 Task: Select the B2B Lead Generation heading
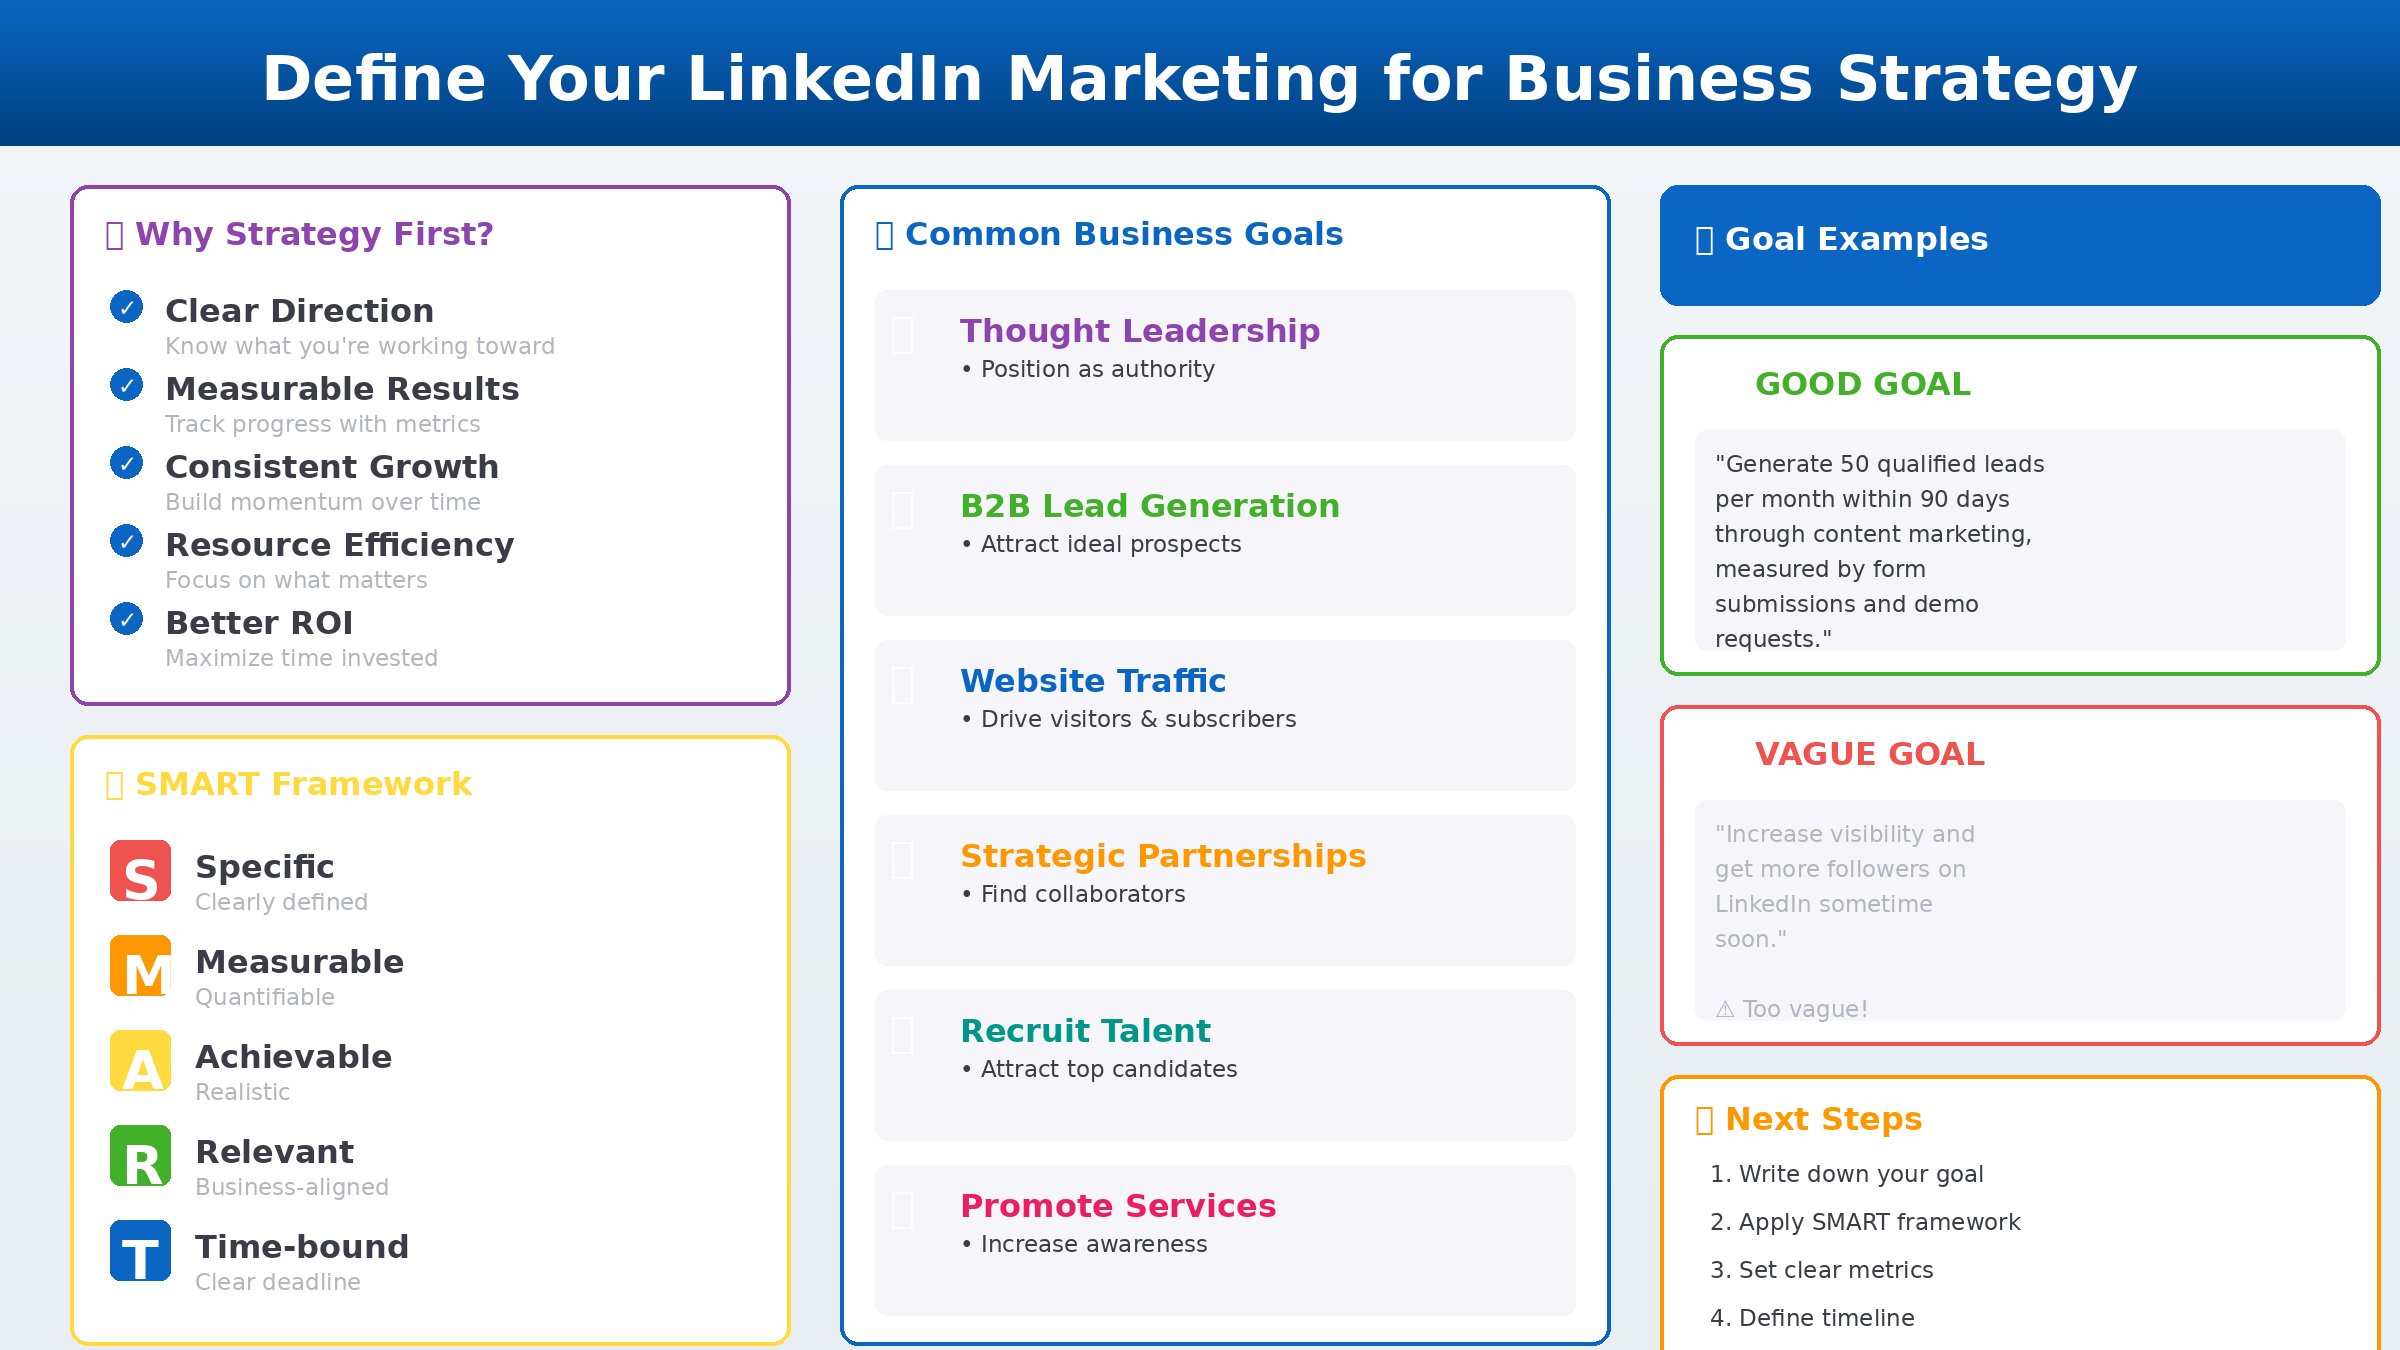pyautogui.click(x=1149, y=506)
